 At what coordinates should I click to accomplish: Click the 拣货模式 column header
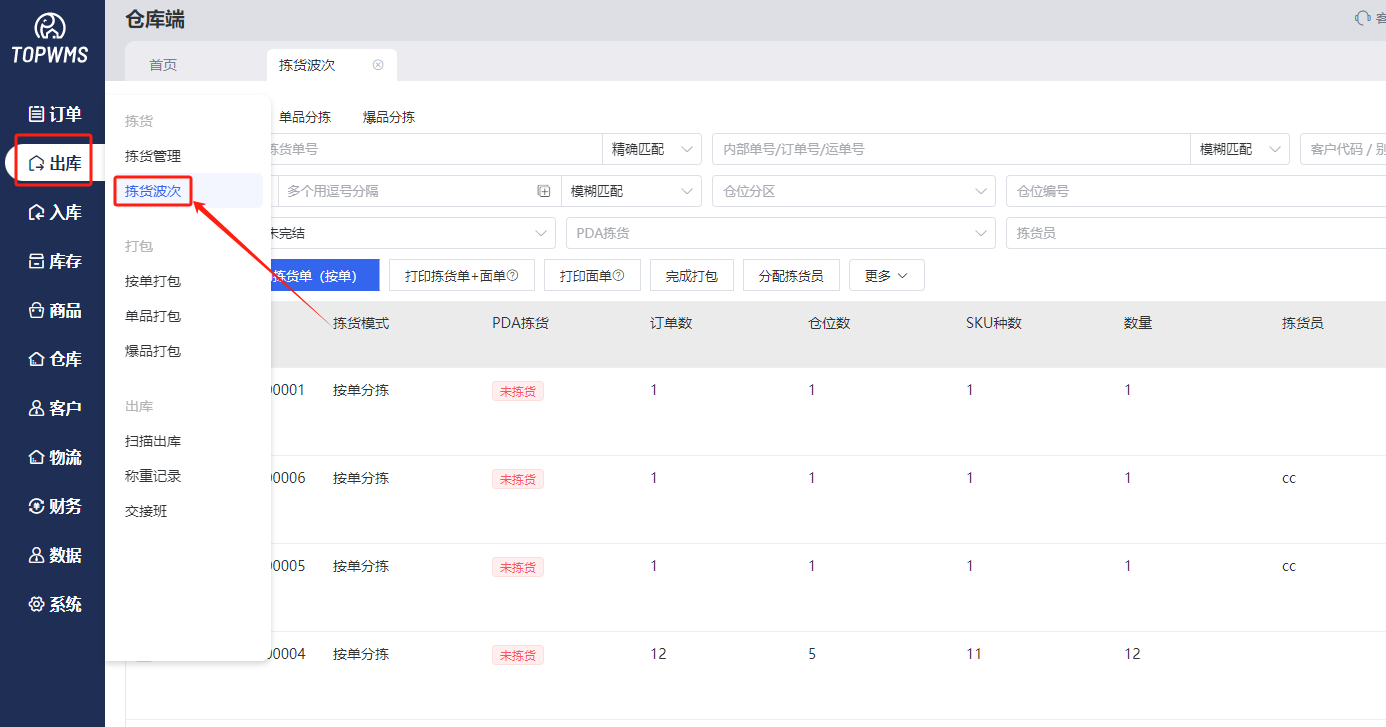tap(361, 323)
